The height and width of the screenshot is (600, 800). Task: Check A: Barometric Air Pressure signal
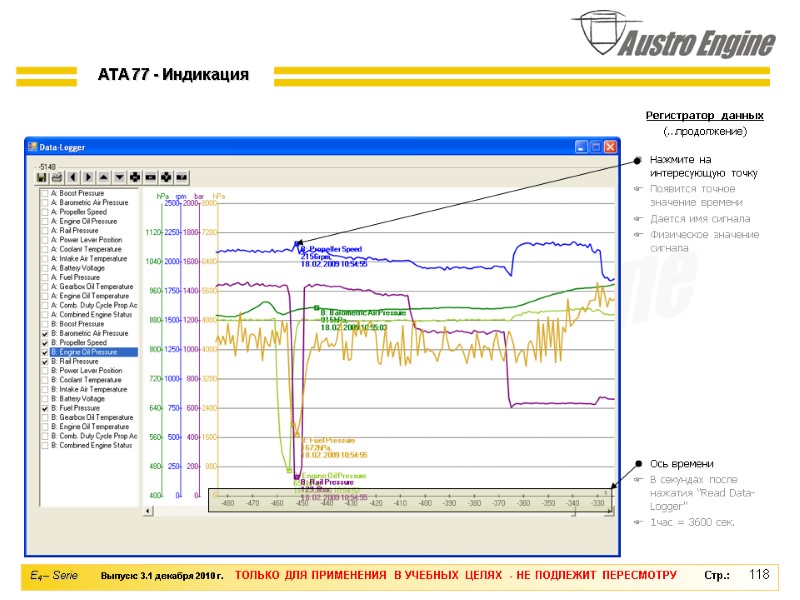45,203
